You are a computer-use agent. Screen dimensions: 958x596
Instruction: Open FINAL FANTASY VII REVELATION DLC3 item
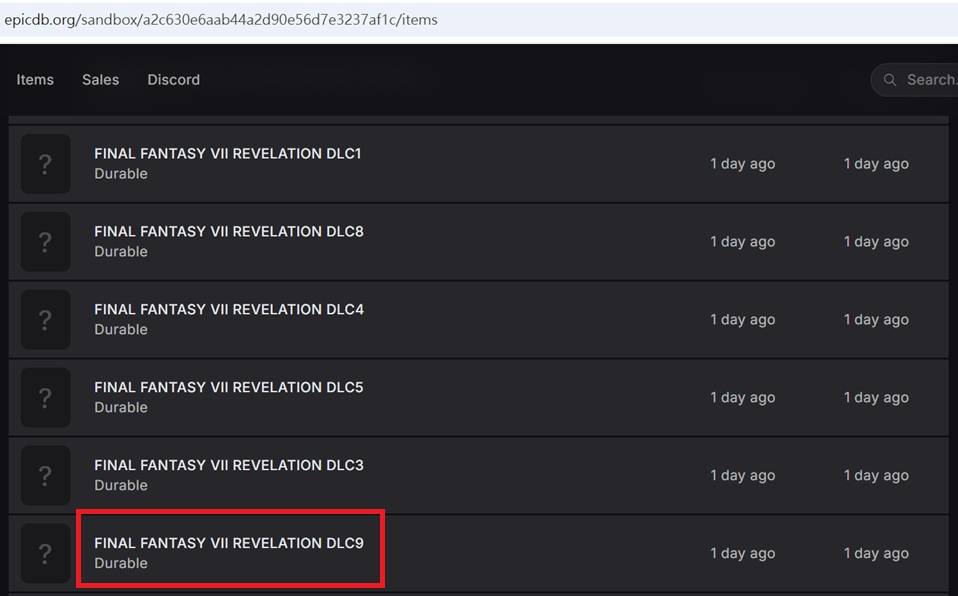pyautogui.click(x=229, y=465)
